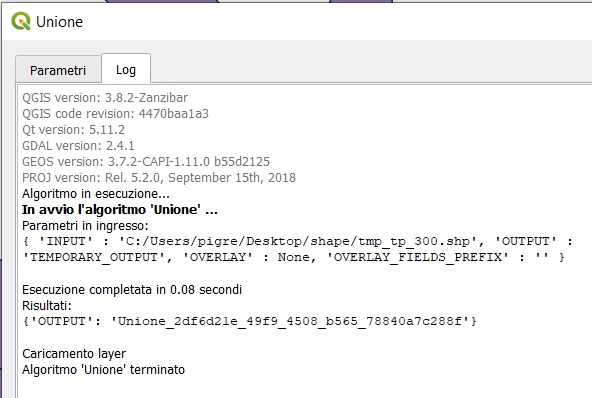Image resolution: width=592 pixels, height=398 pixels.
Task: Click the bold 'In avvio l'algoritmo Unione' line
Action: click(120, 210)
